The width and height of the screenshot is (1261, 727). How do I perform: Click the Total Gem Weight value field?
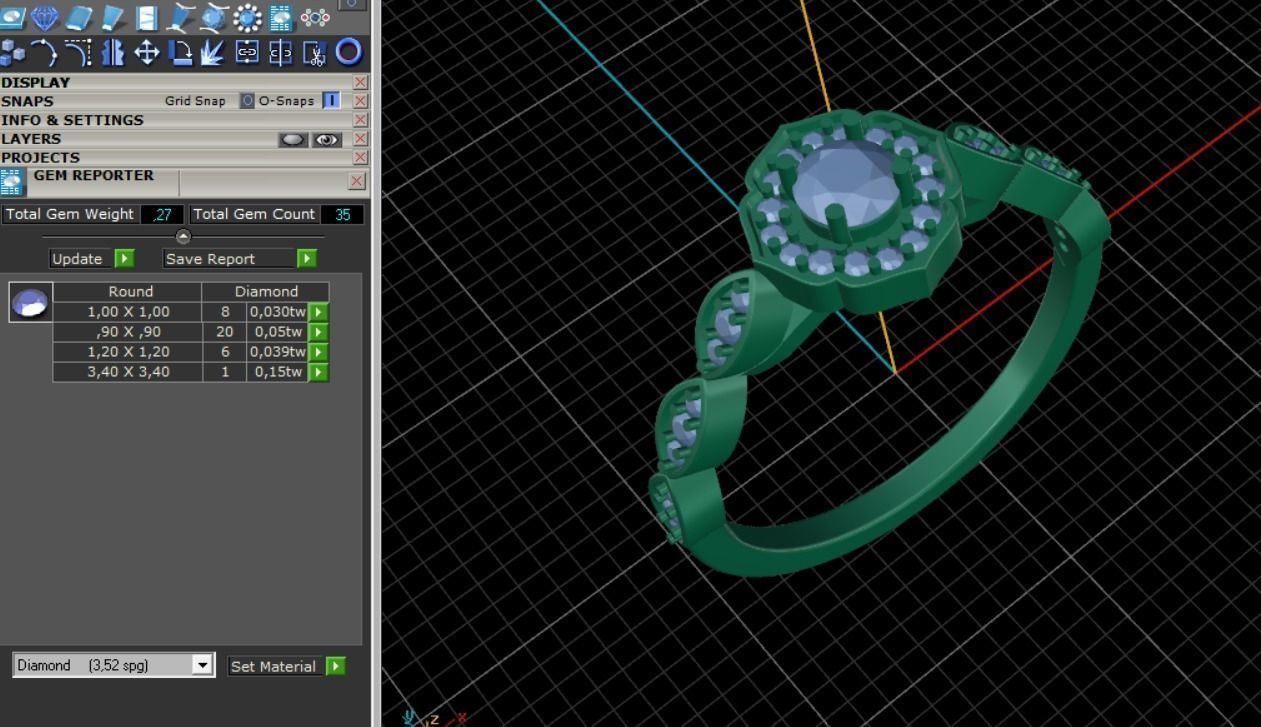(x=161, y=214)
